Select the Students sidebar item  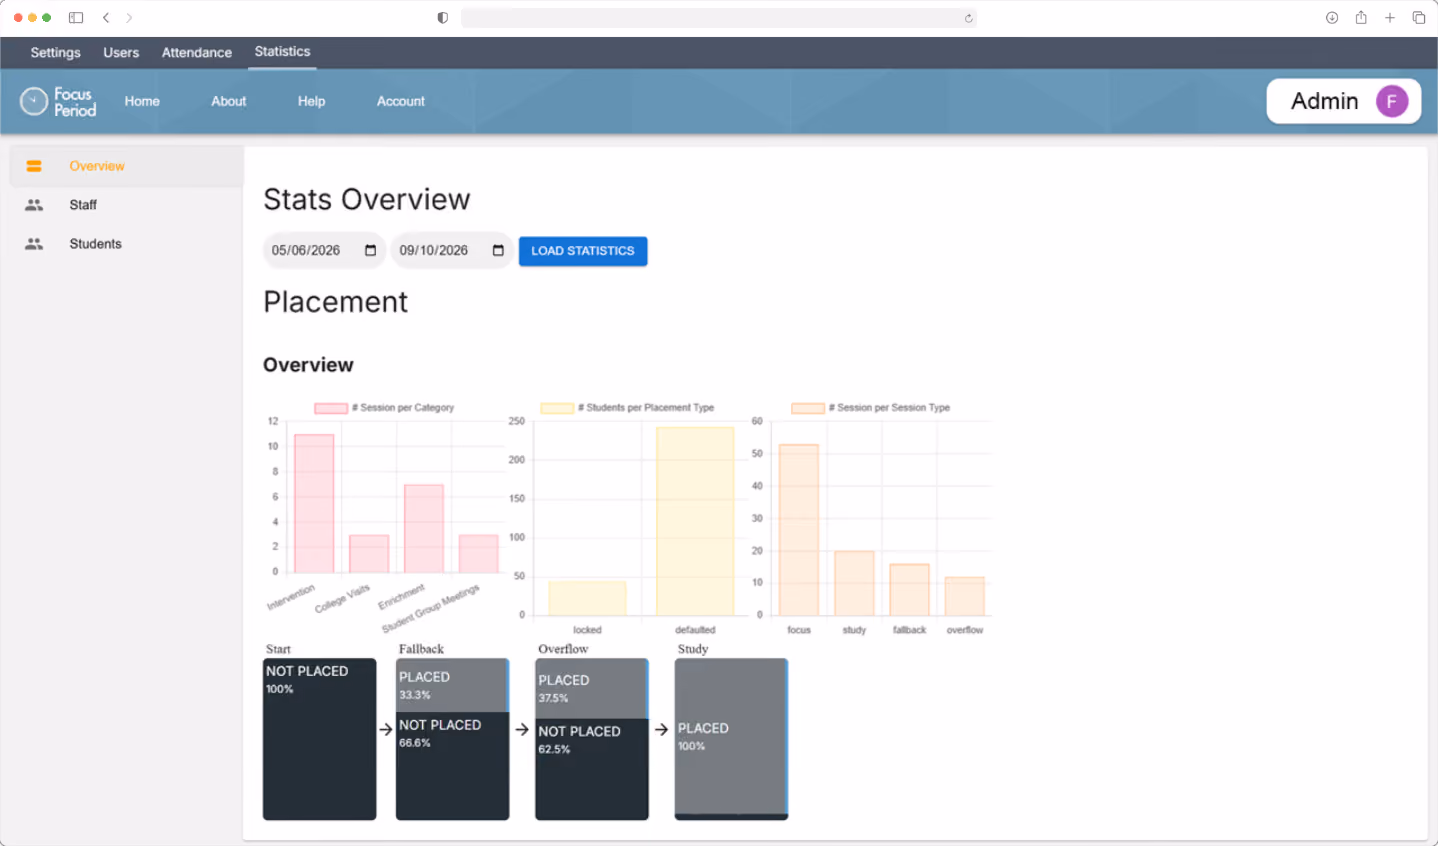pos(126,244)
